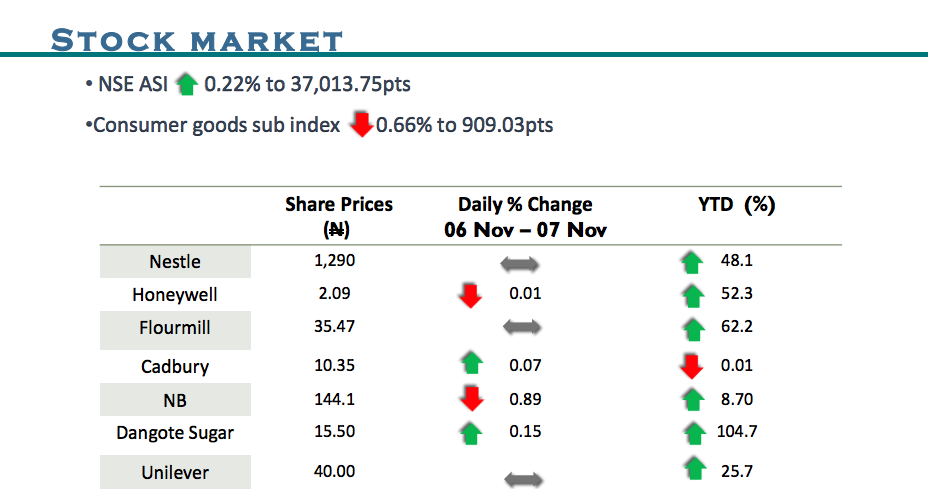The image size is (928, 489).
Task: Click the Daily % Change column header
Action: pyautogui.click(x=525, y=216)
